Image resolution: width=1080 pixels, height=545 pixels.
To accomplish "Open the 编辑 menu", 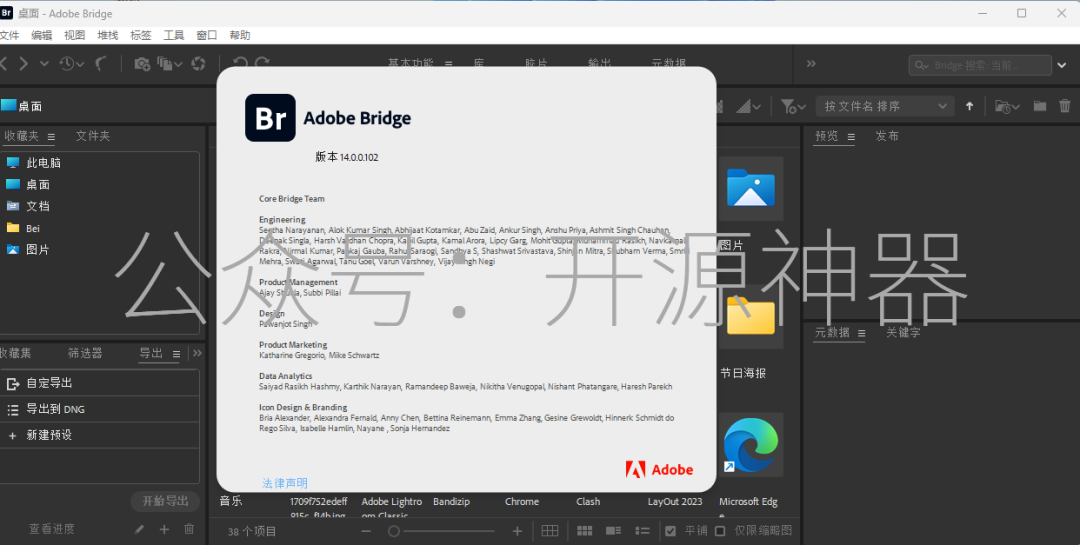I will point(41,35).
